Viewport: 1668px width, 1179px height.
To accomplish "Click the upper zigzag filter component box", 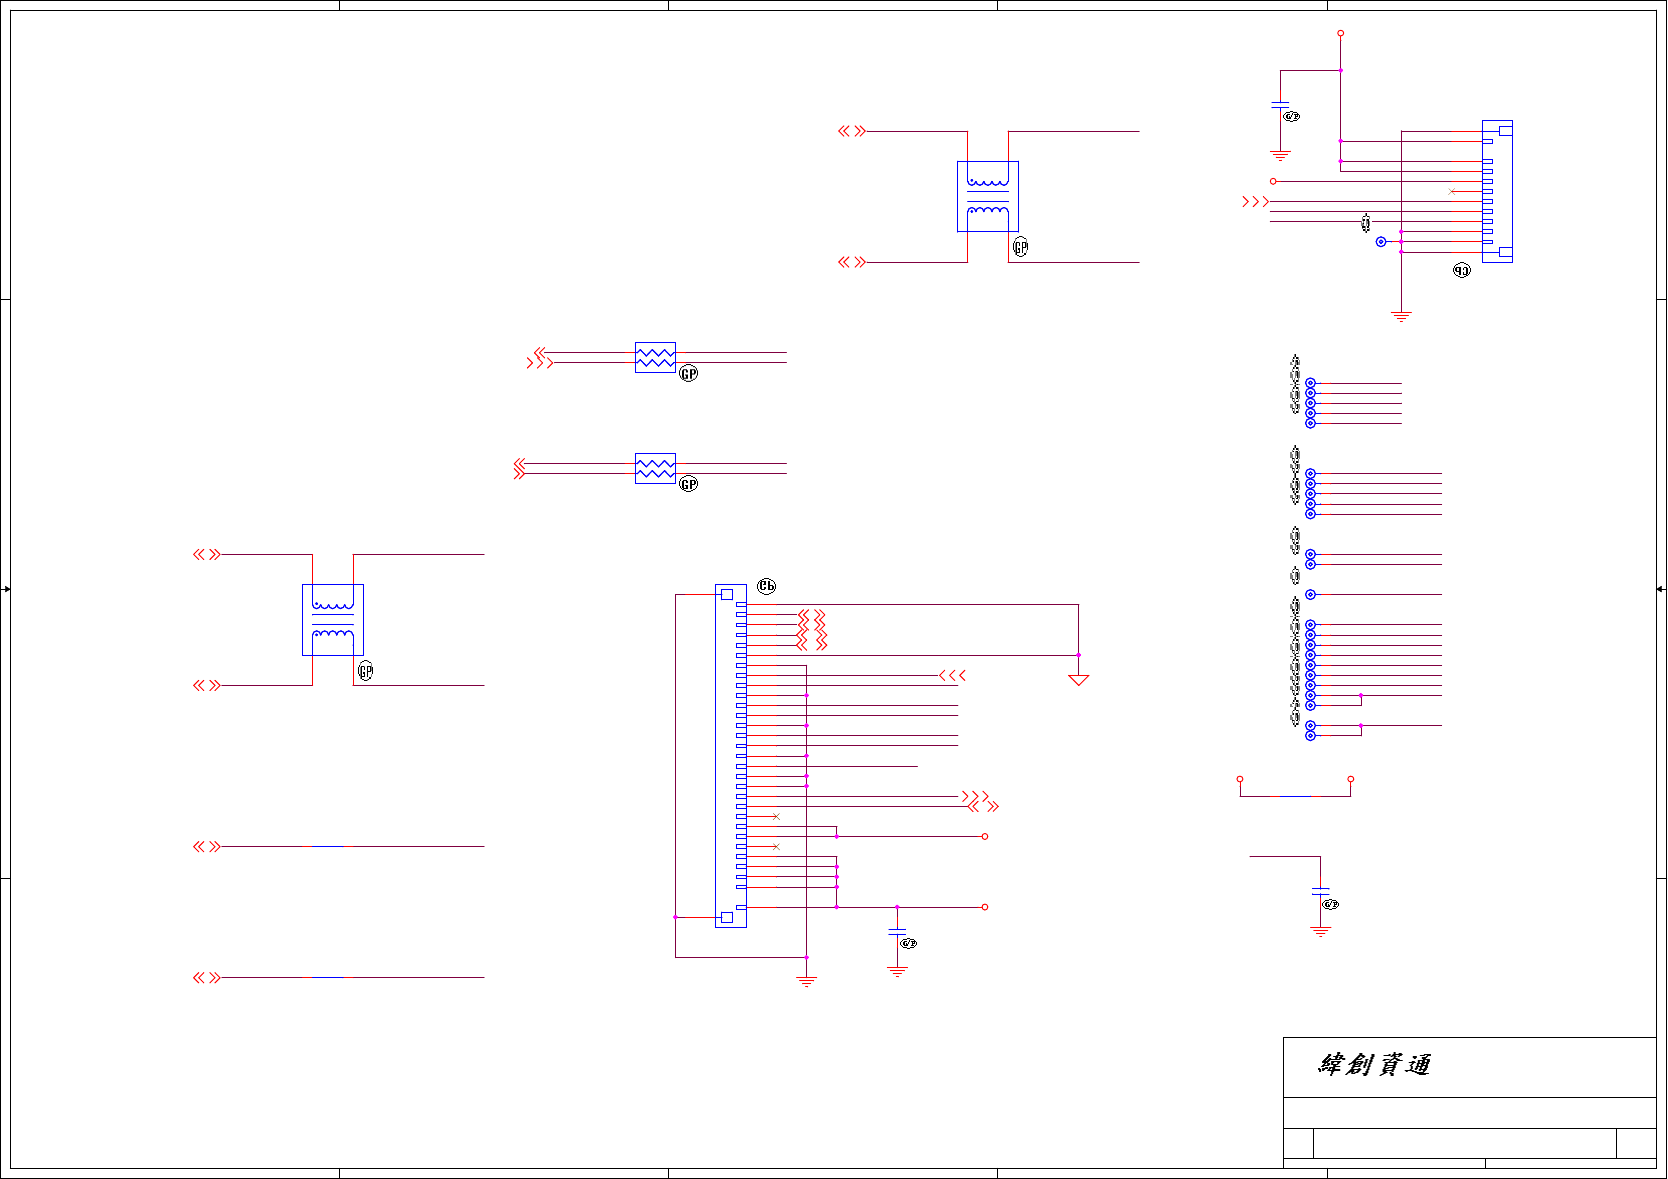I will tap(655, 357).
